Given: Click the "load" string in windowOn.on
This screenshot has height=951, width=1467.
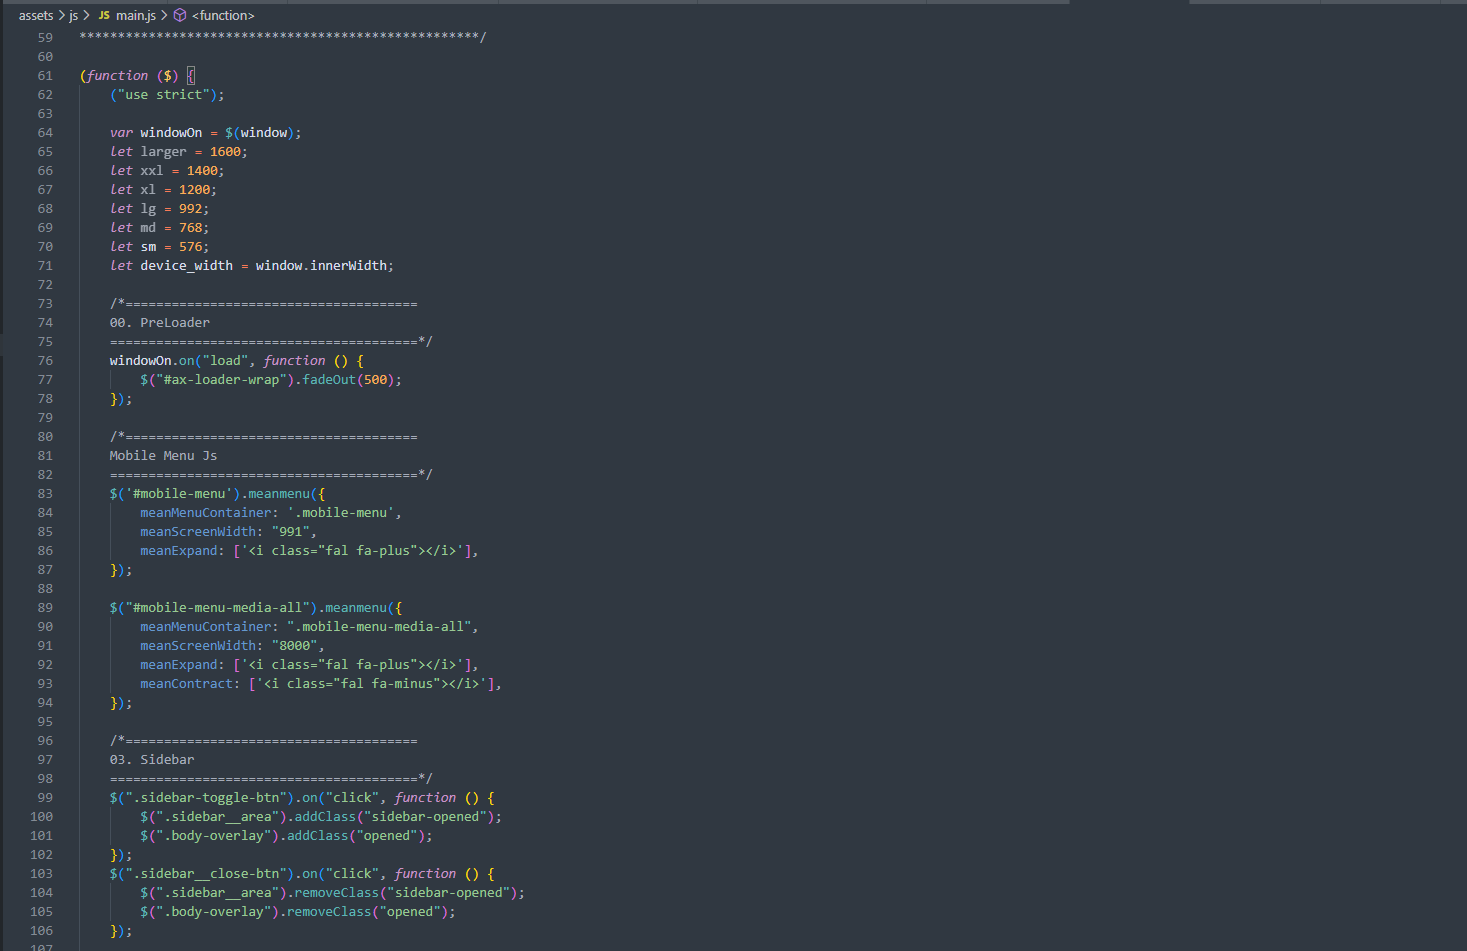Looking at the screenshot, I should click(x=225, y=361).
